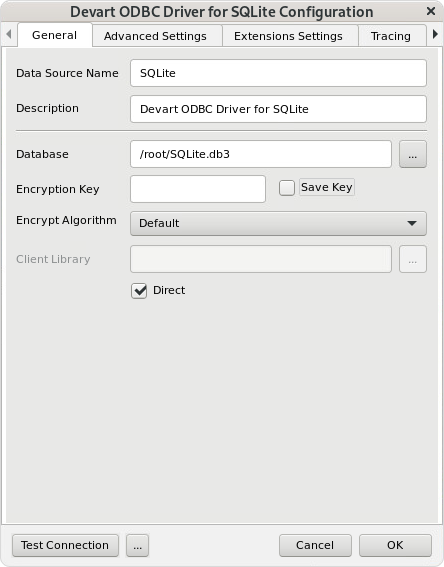The image size is (444, 567).
Task: Edit the Database path field
Action: point(261,154)
